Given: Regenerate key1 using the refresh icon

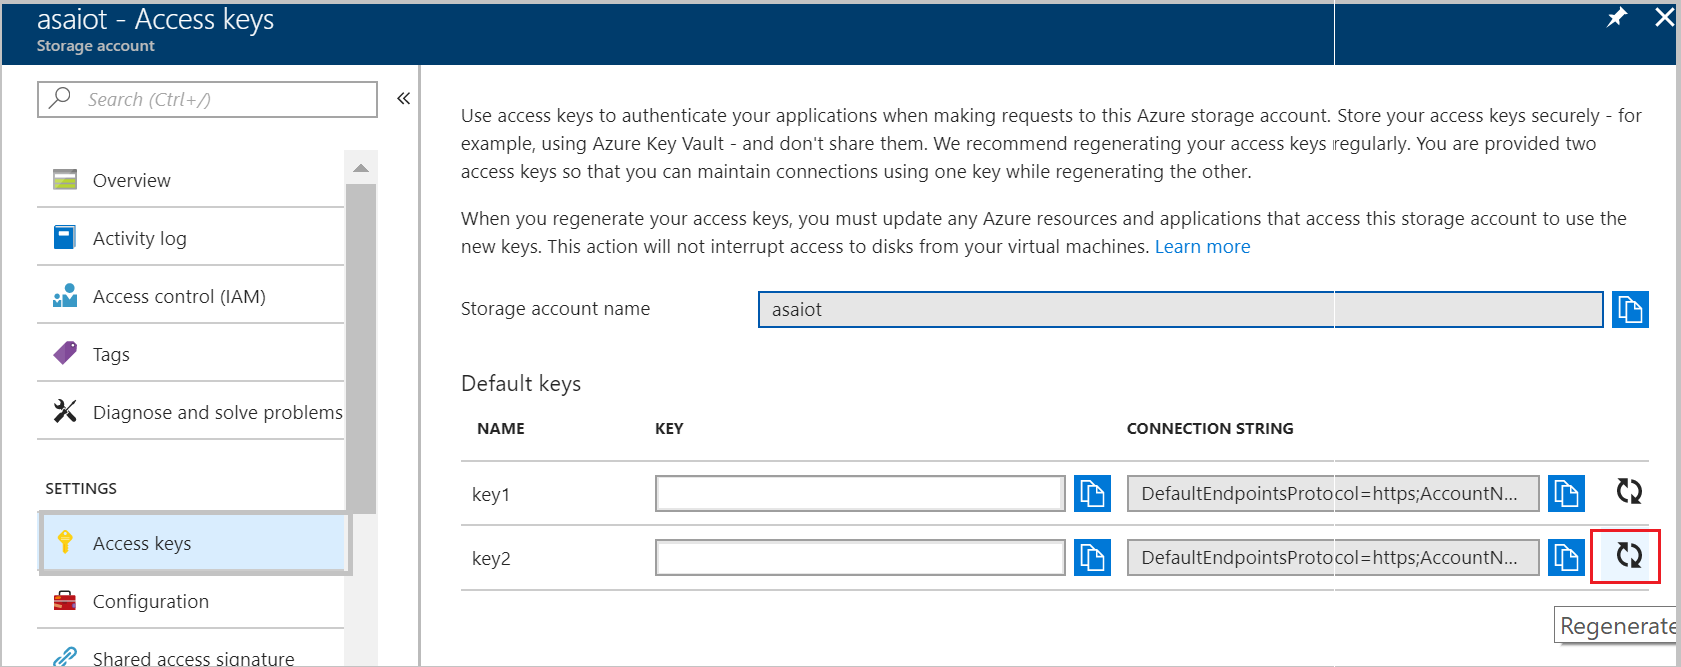Looking at the screenshot, I should 1629,491.
